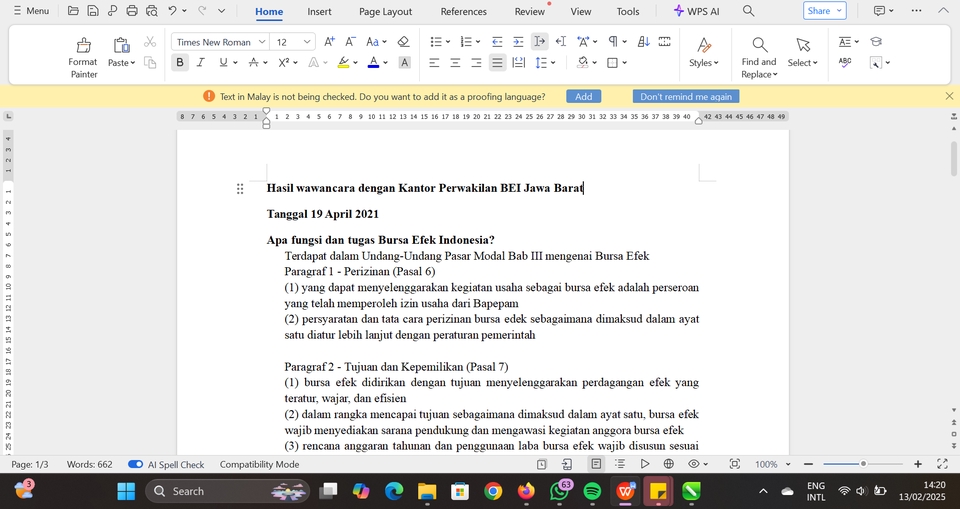Run spell check with the ABC icon
Screen dimensions: 960x509
845,62
